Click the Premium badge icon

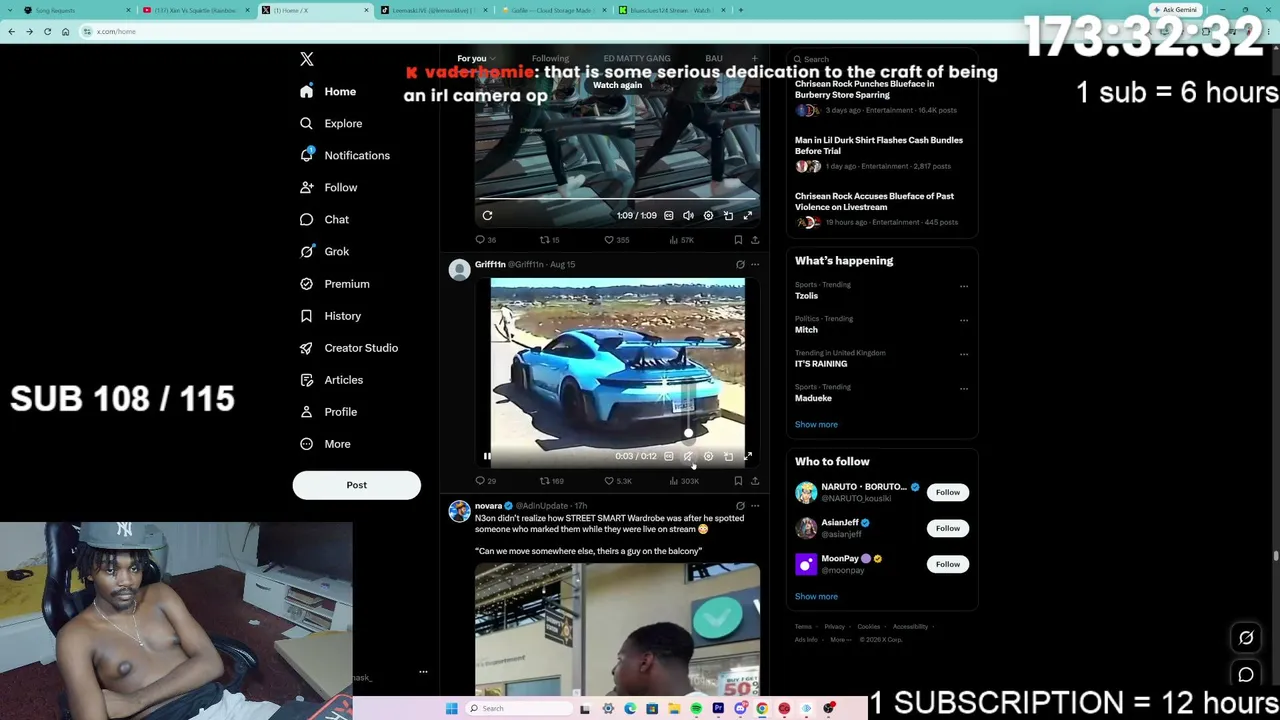(x=306, y=284)
